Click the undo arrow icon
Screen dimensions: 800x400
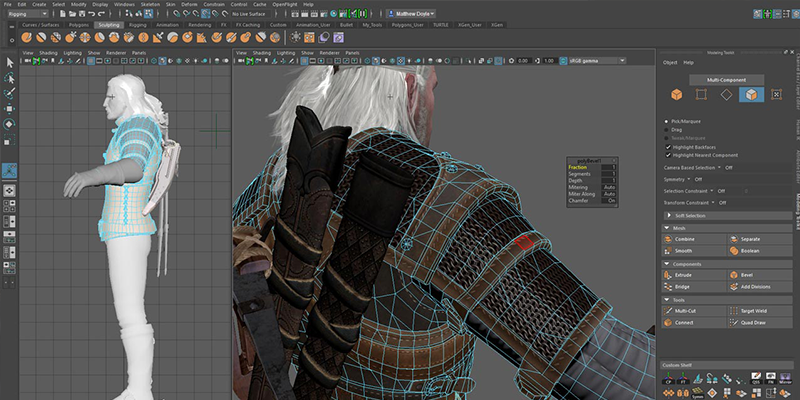pos(92,14)
